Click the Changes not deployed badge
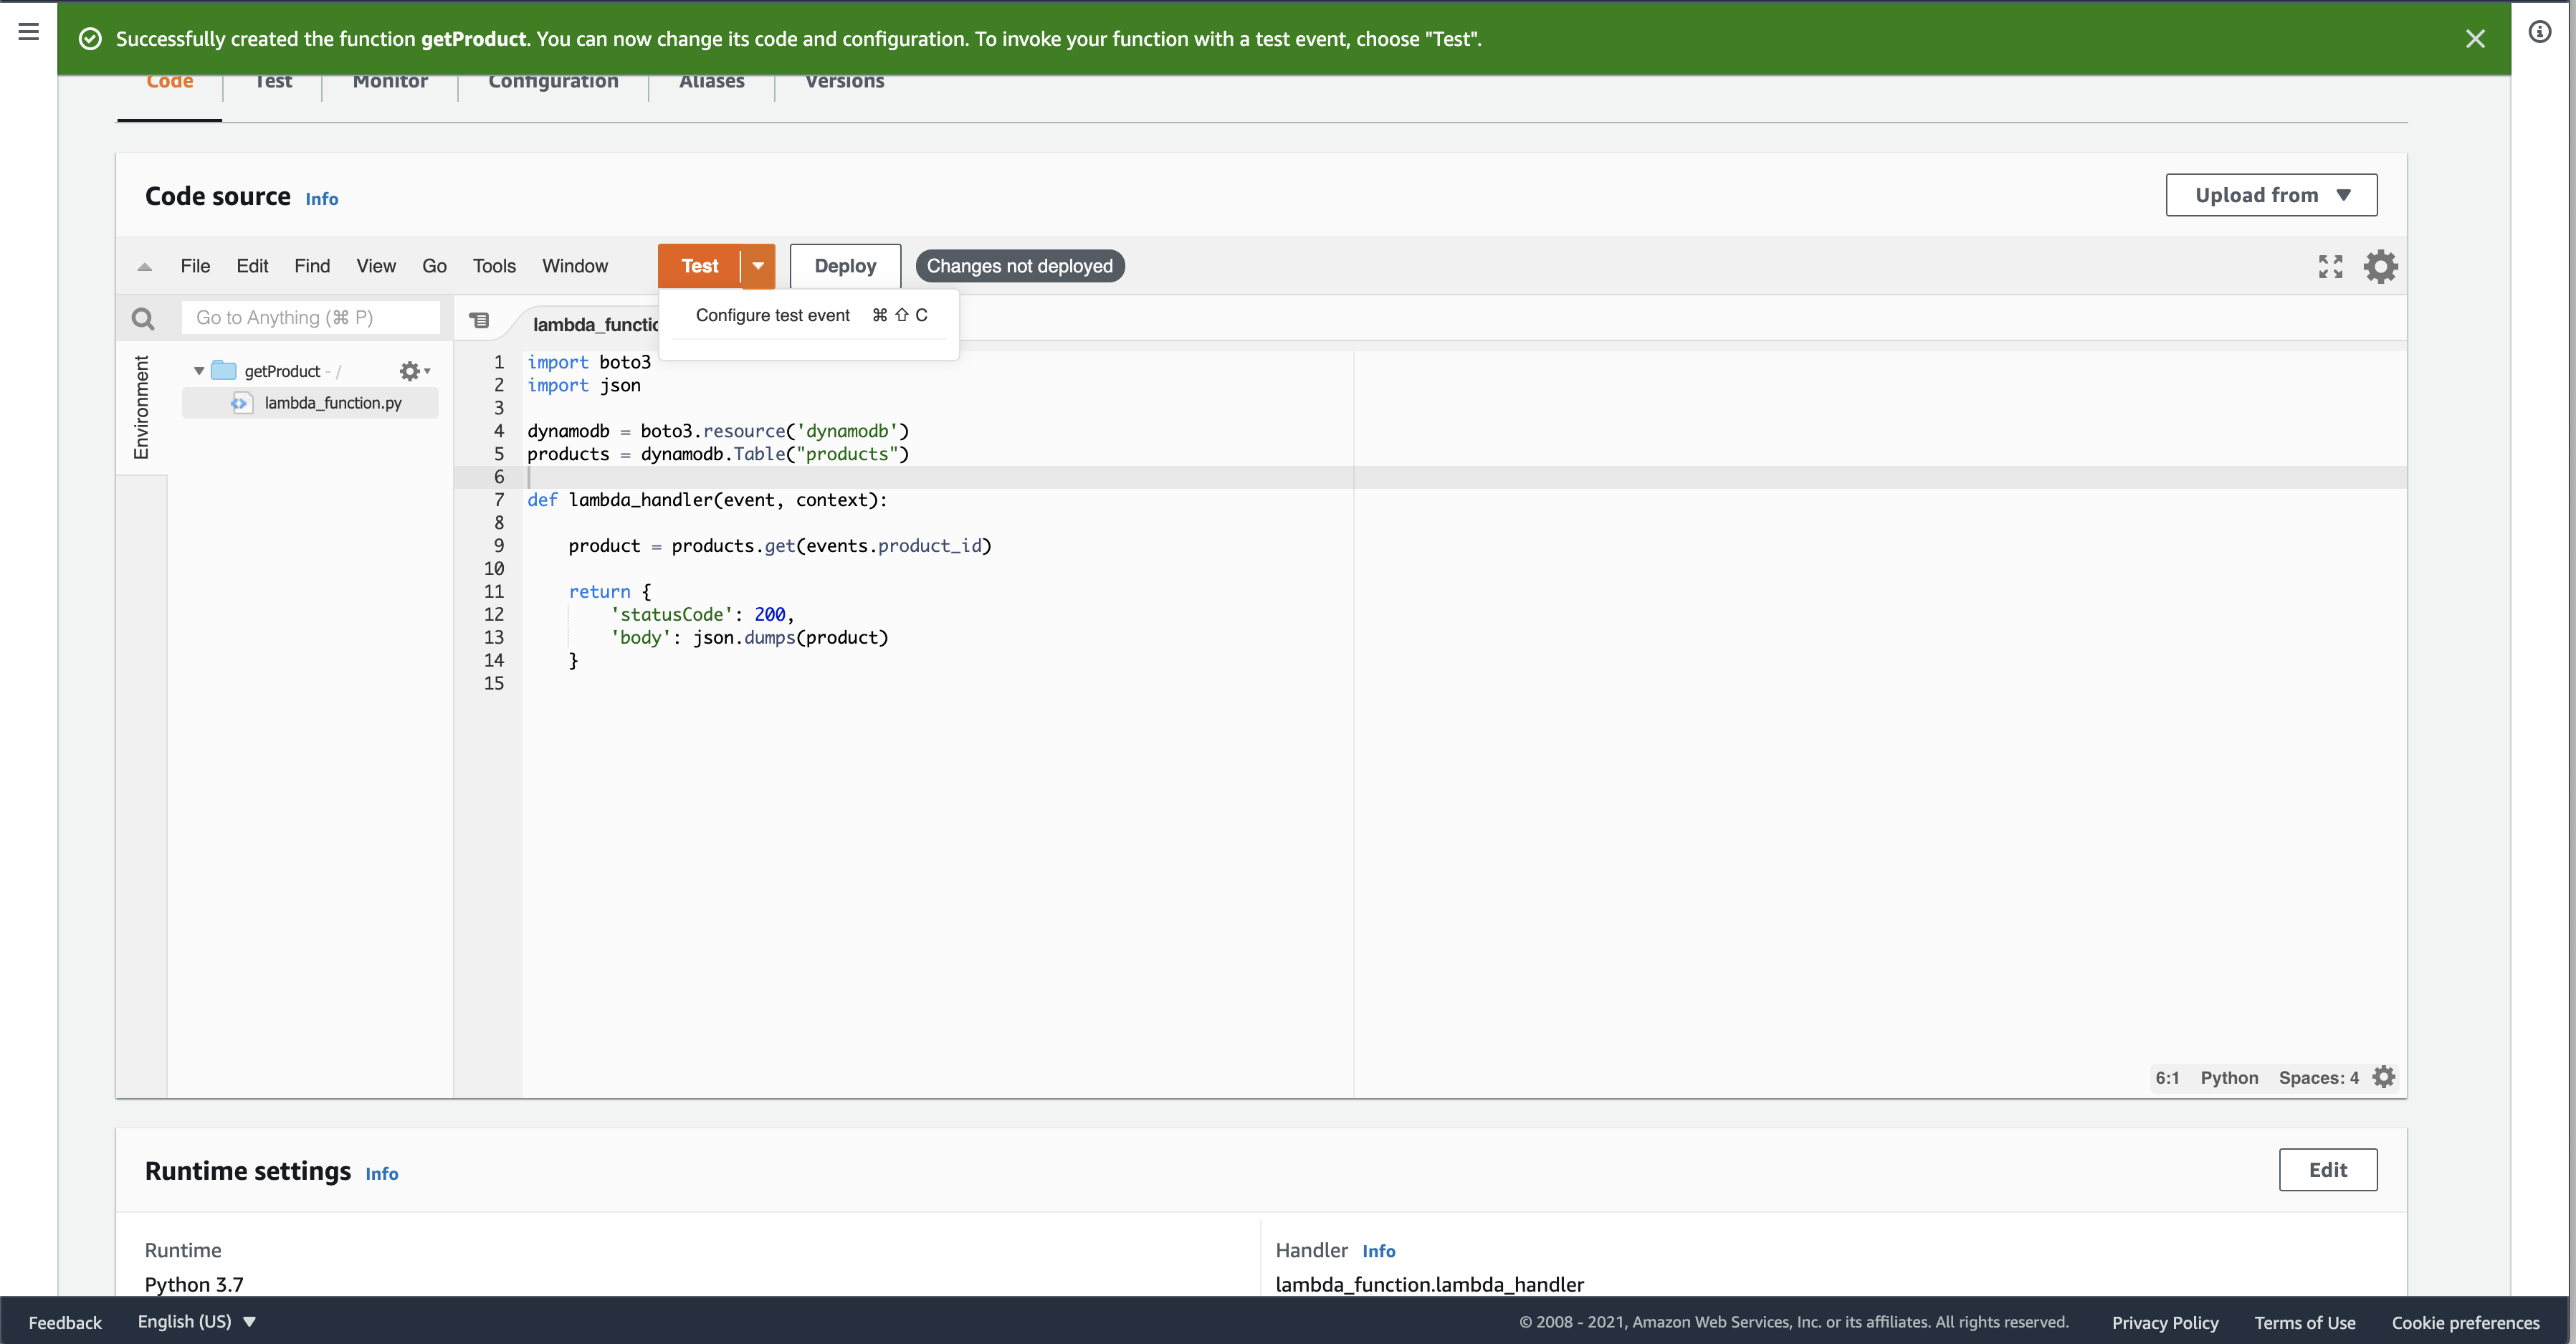 click(x=1019, y=266)
